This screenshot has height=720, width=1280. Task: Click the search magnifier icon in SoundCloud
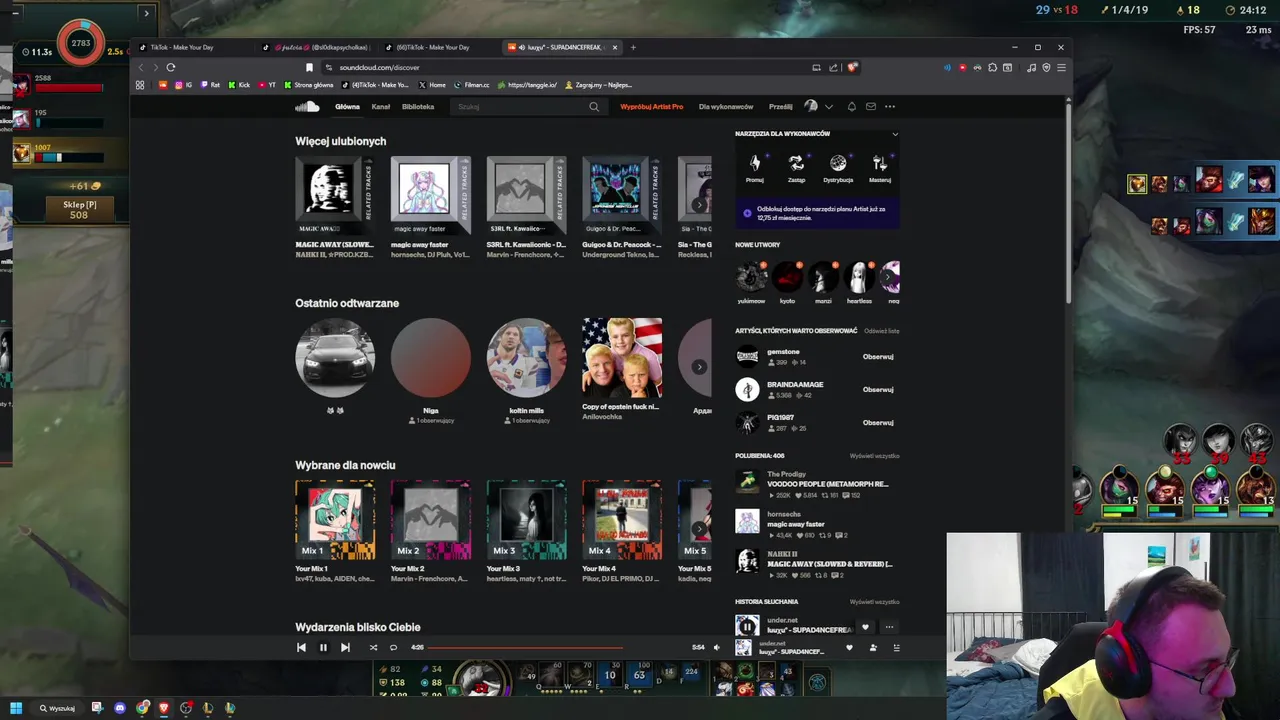(x=594, y=107)
